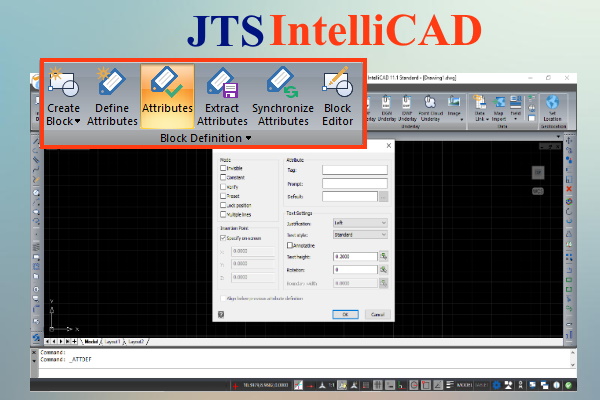
Task: Click command line scroll up arrow
Action: click(573, 353)
